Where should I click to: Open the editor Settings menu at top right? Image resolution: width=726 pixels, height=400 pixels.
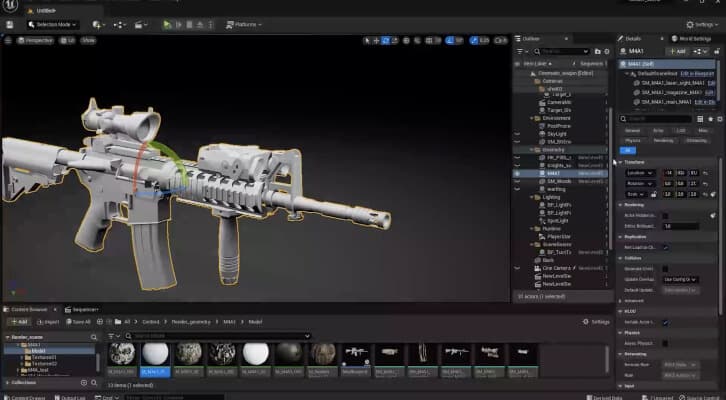pyautogui.click(x=702, y=25)
